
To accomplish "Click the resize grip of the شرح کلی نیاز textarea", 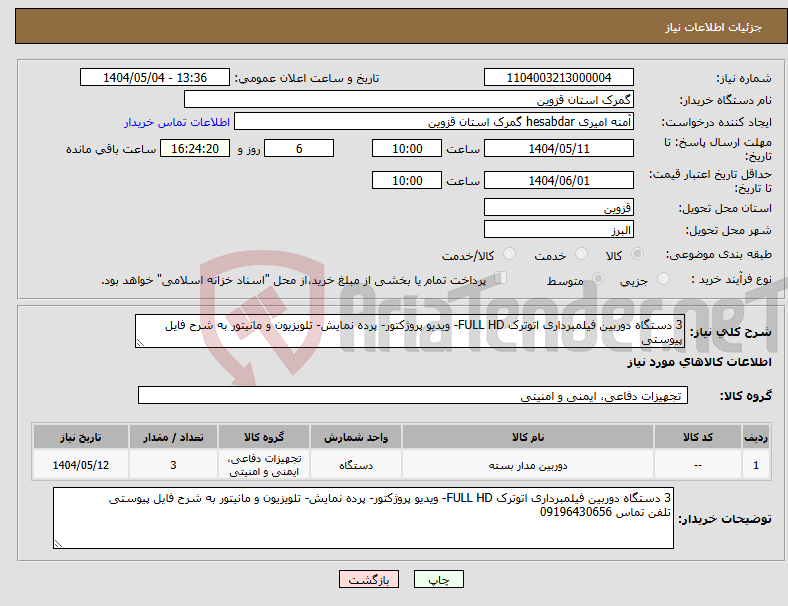I will coord(140,343).
